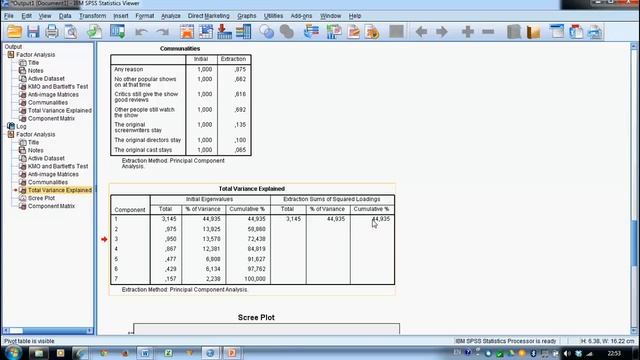Click the taskbar clock showing 22:53

(614, 353)
